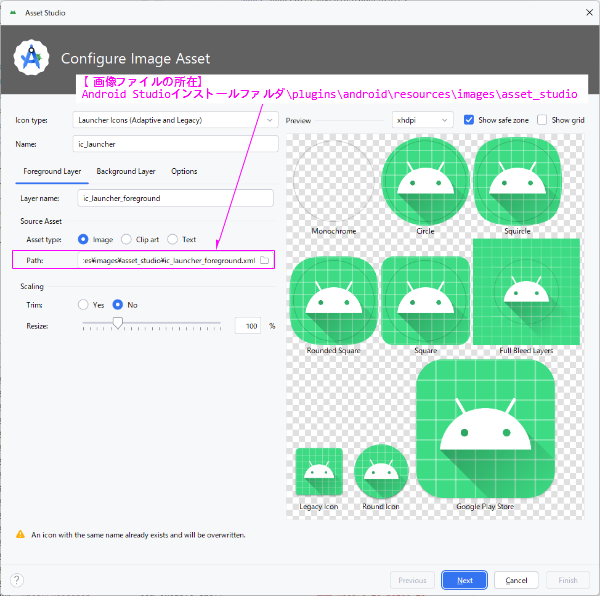Select Text asset type radio button
Screen dimensions: 600x596
click(173, 239)
